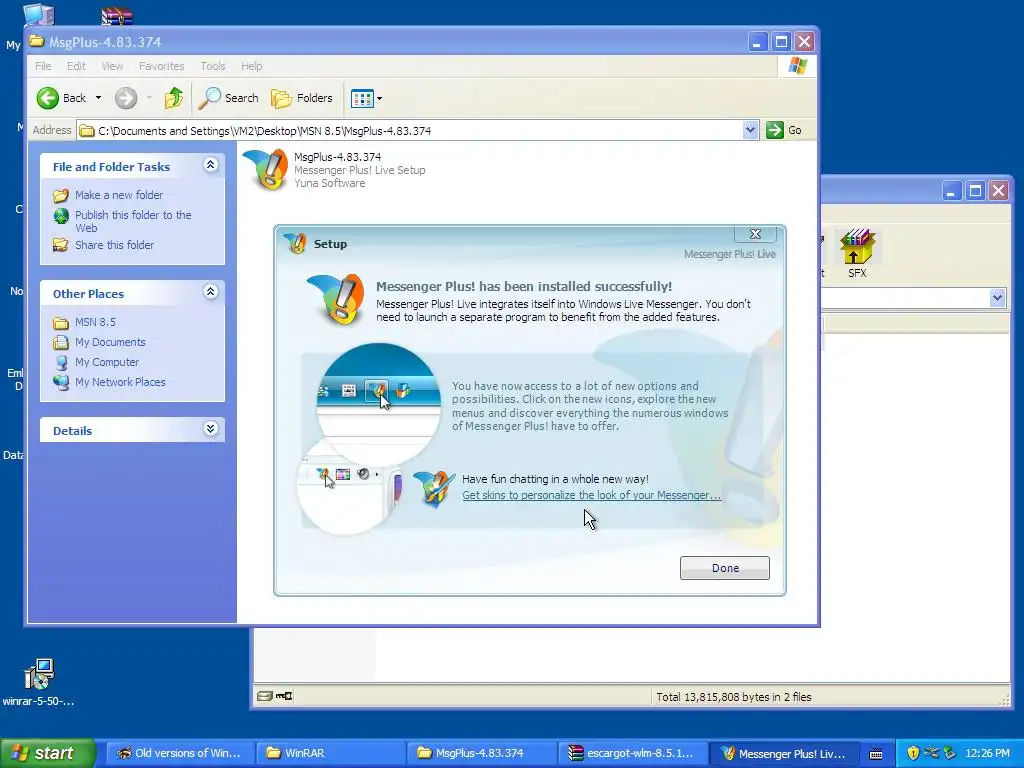The image size is (1024, 768).
Task: Click the WinRAR status text Total 13,815,808 bytes
Action: coord(733,697)
